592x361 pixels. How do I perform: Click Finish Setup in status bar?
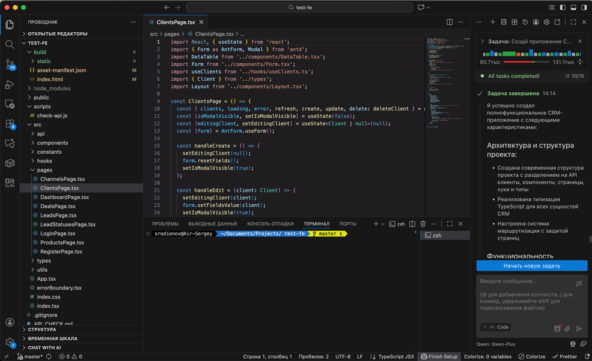pos(439,356)
